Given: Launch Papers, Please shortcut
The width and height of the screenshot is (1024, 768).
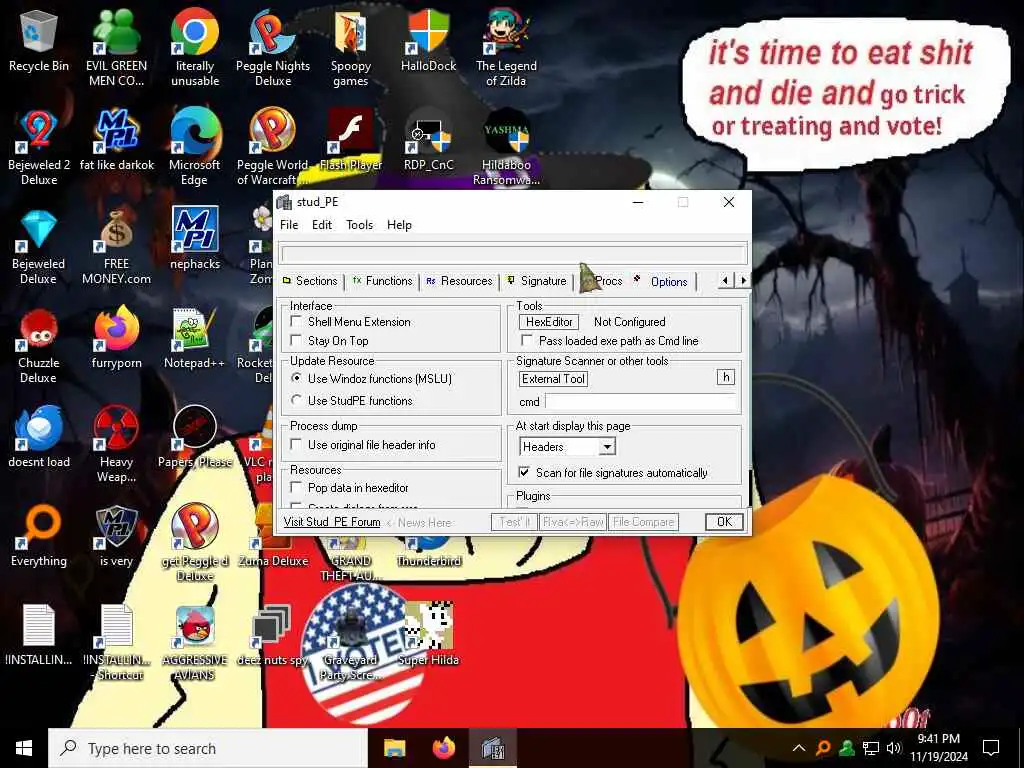Looking at the screenshot, I should (195, 437).
